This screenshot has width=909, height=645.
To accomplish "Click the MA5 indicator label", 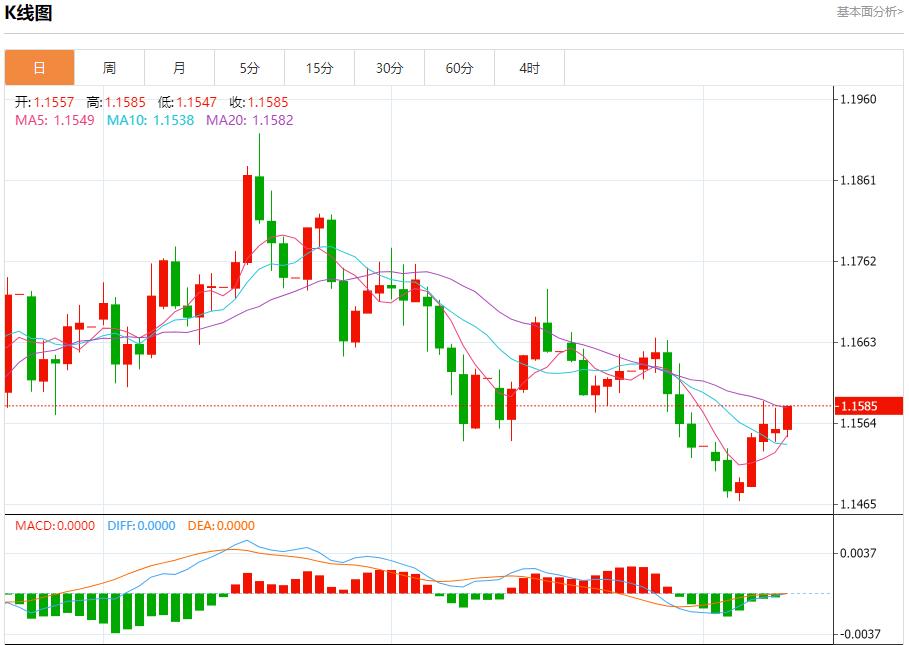I will tap(55, 120).
